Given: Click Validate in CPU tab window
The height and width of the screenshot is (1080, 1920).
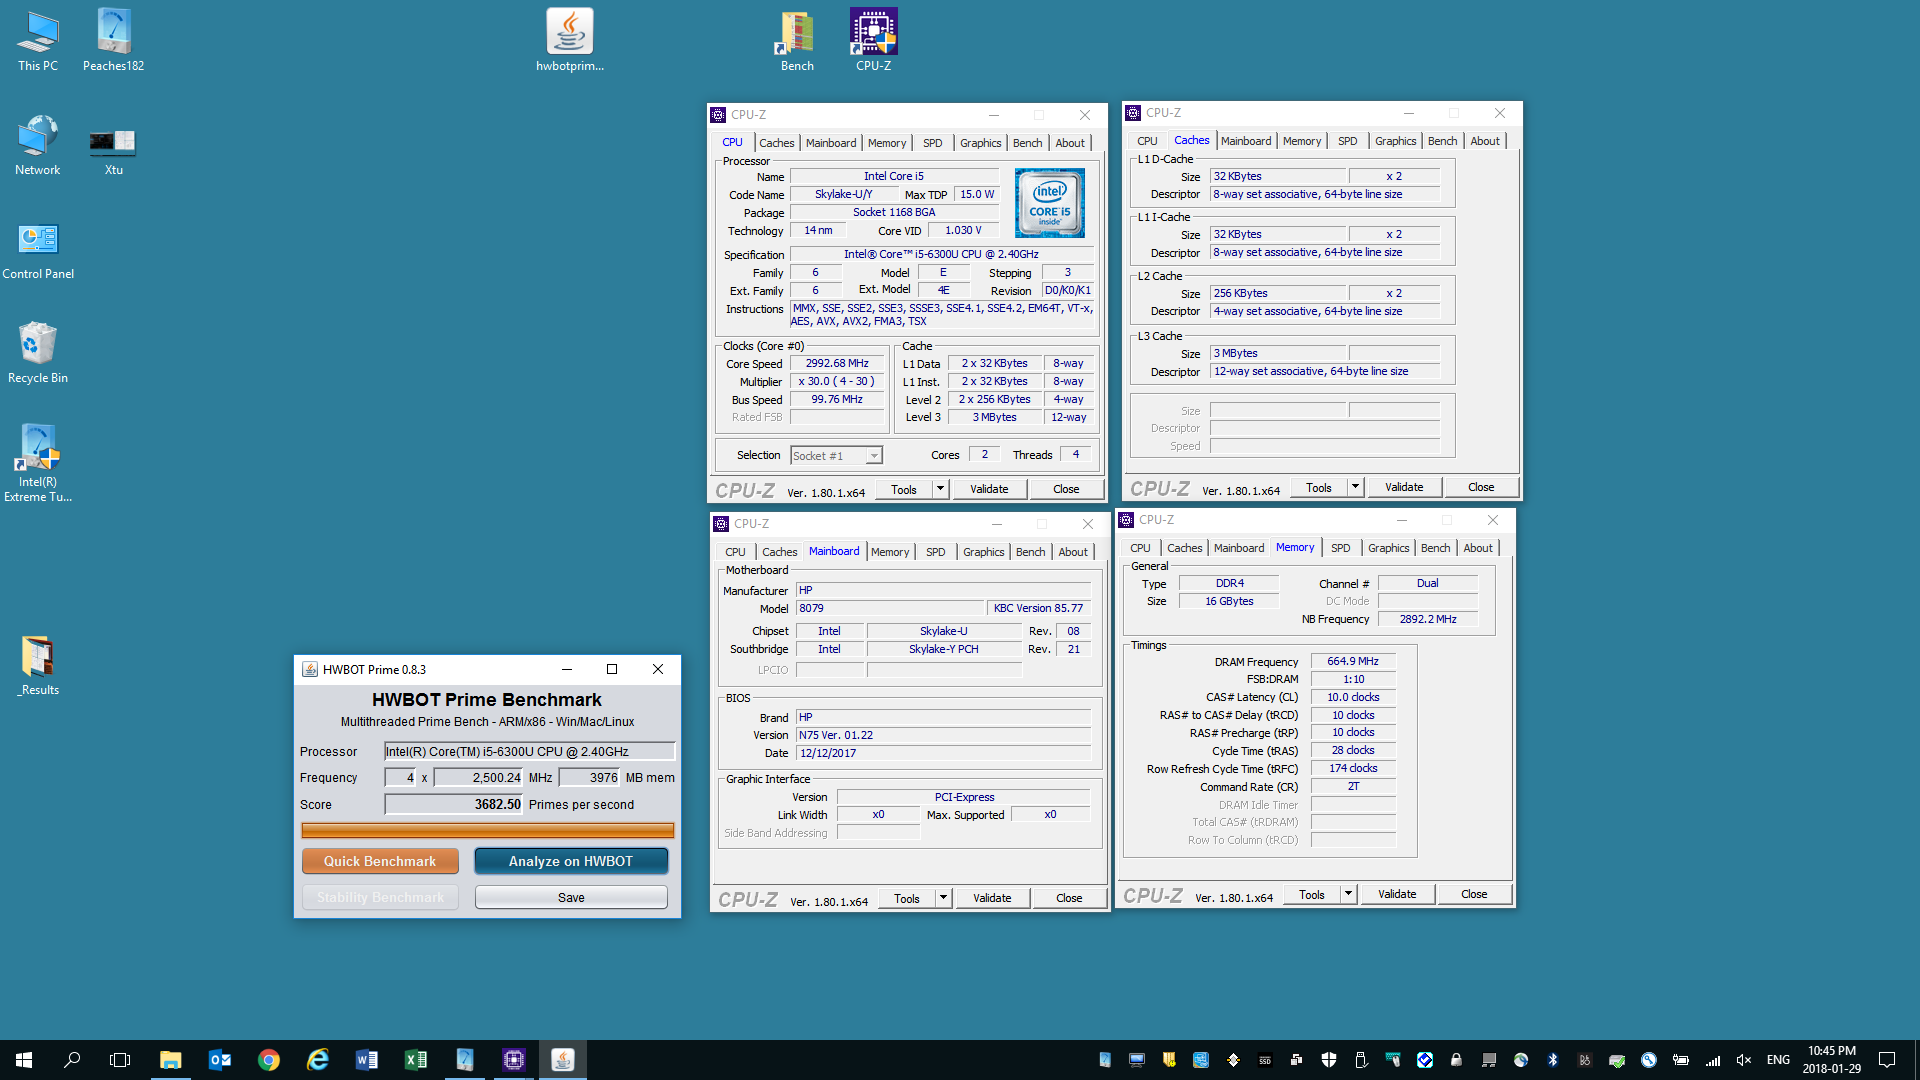Looking at the screenshot, I should (x=989, y=489).
